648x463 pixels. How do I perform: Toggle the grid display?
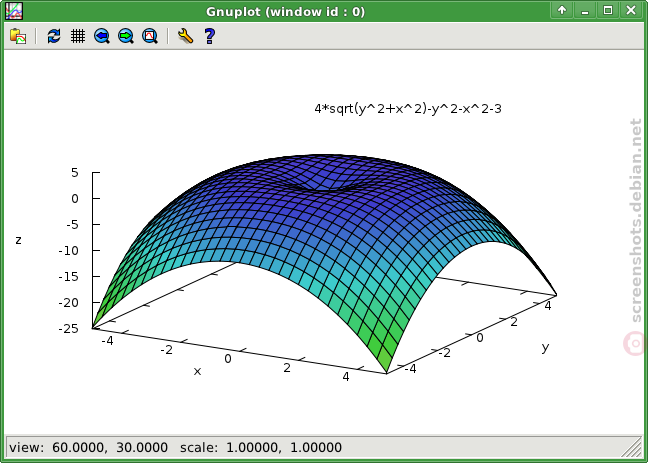tap(78, 36)
